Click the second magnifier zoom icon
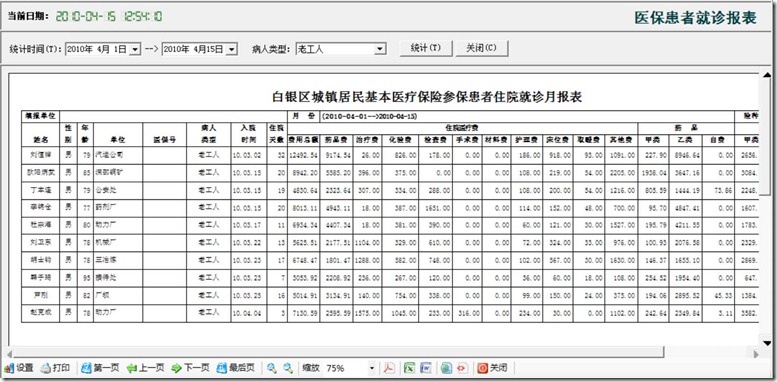 point(288,368)
